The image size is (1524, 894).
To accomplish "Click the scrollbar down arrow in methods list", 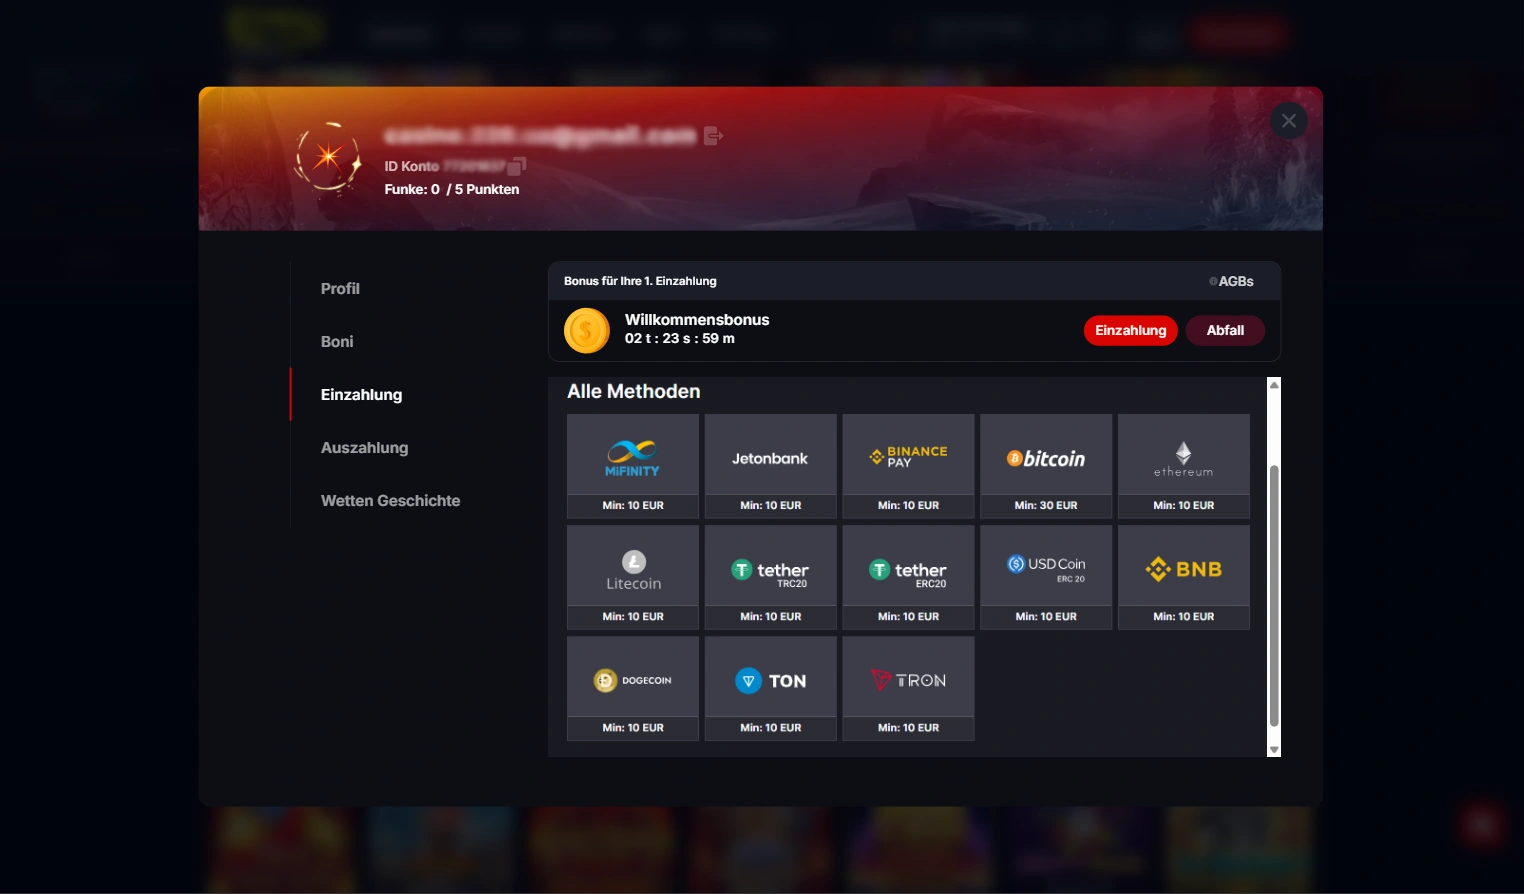I will point(1274,749).
